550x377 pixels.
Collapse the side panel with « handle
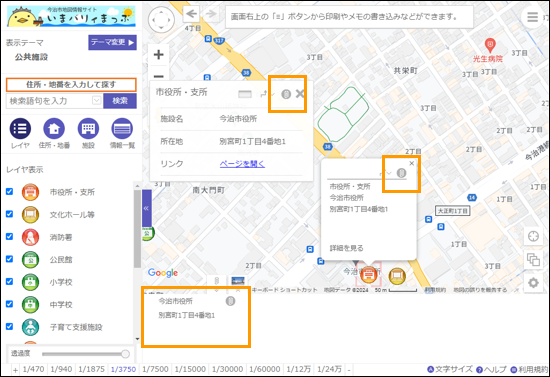tap(147, 208)
